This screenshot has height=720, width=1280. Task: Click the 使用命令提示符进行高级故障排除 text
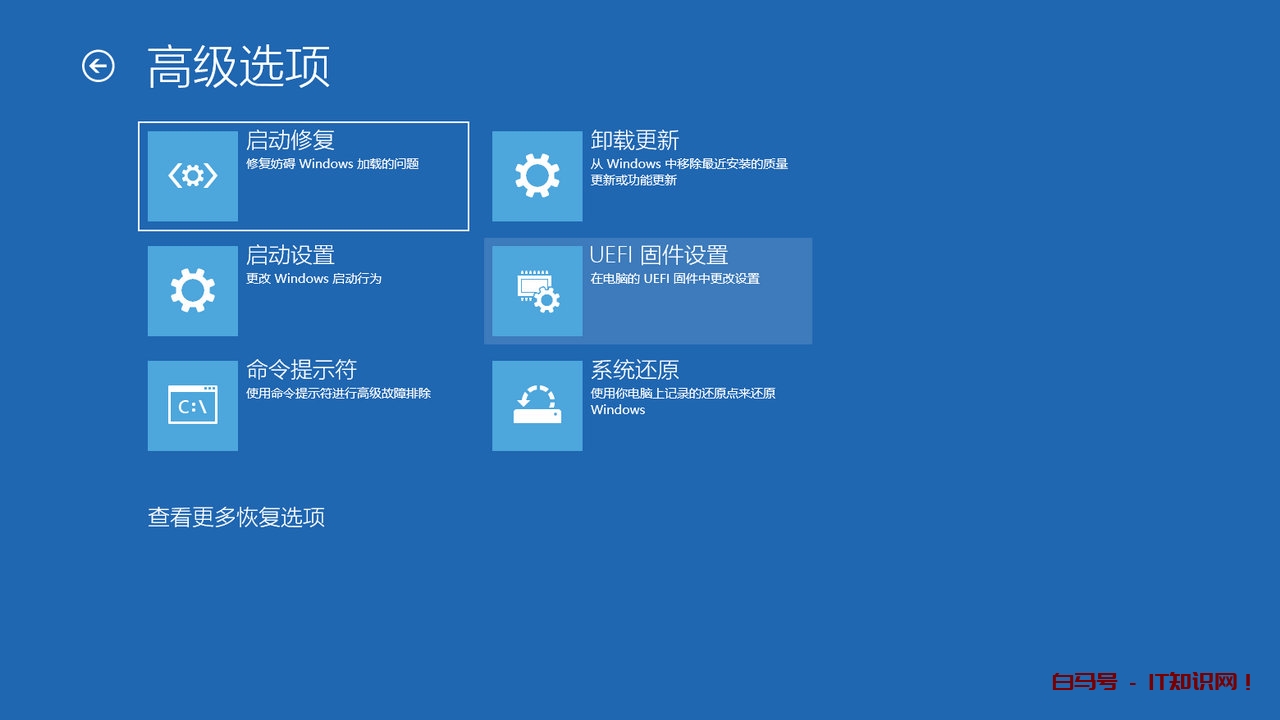coord(339,393)
